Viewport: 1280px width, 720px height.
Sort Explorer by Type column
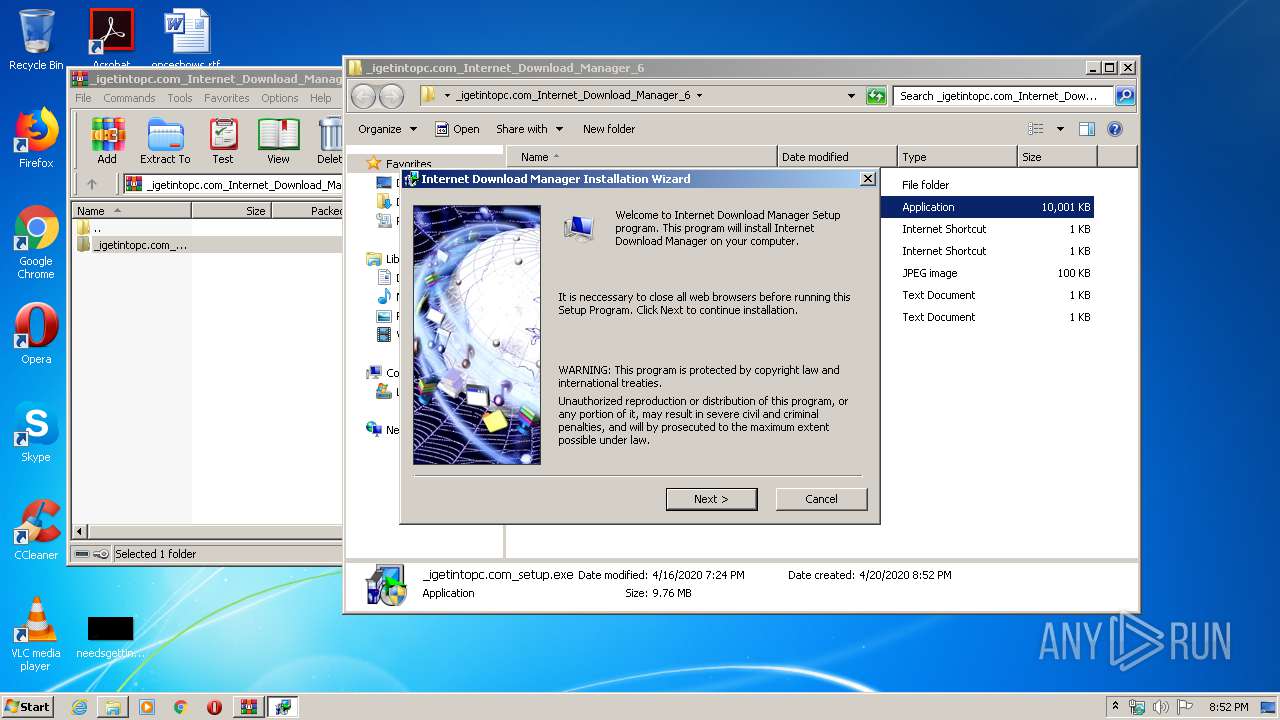956,157
